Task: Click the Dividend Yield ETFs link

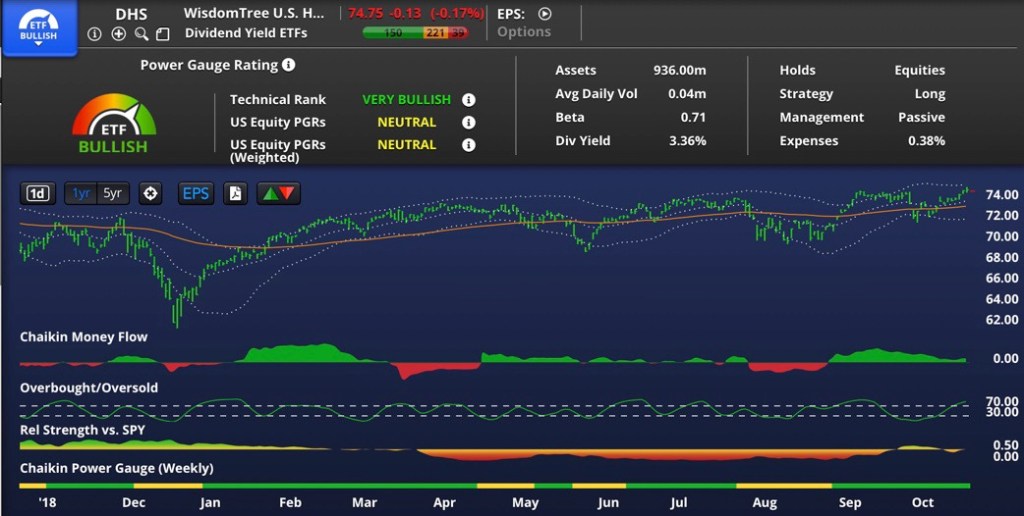Action: 246,32
